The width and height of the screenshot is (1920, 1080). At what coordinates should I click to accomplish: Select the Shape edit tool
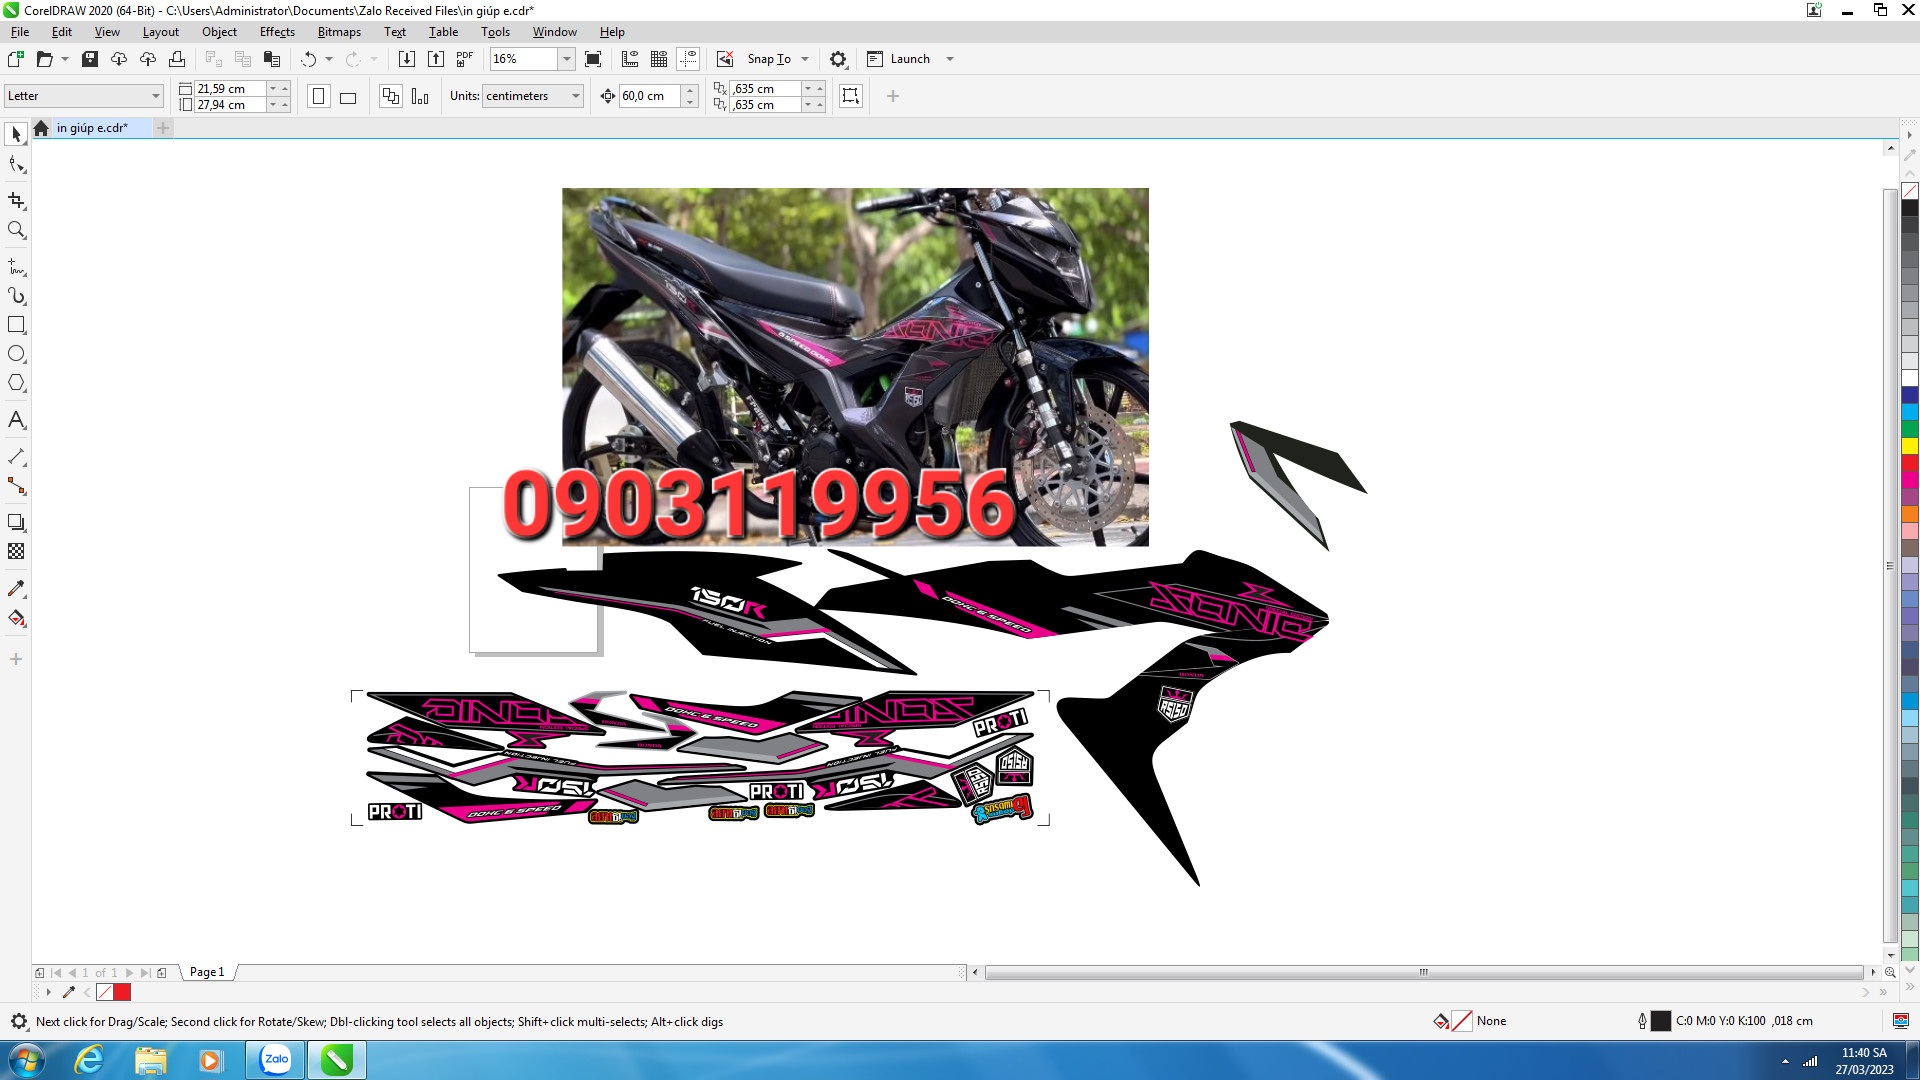click(16, 165)
